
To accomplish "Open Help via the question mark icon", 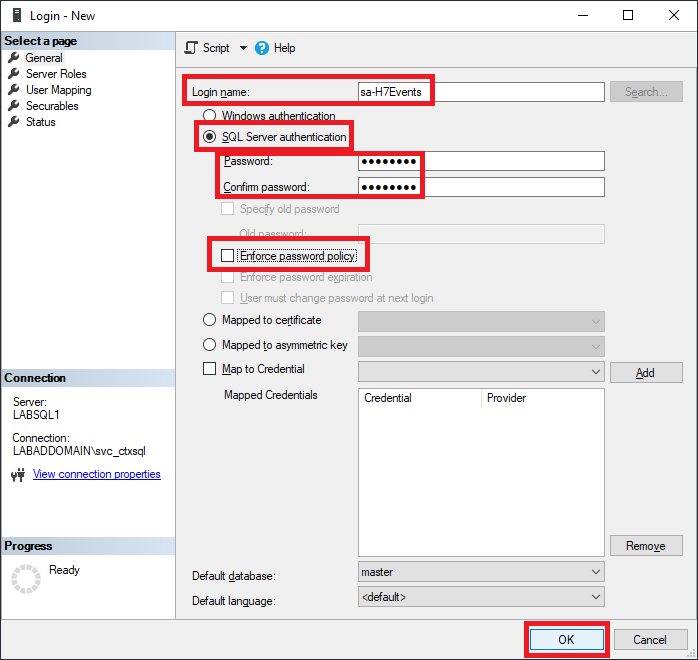I will [x=262, y=48].
